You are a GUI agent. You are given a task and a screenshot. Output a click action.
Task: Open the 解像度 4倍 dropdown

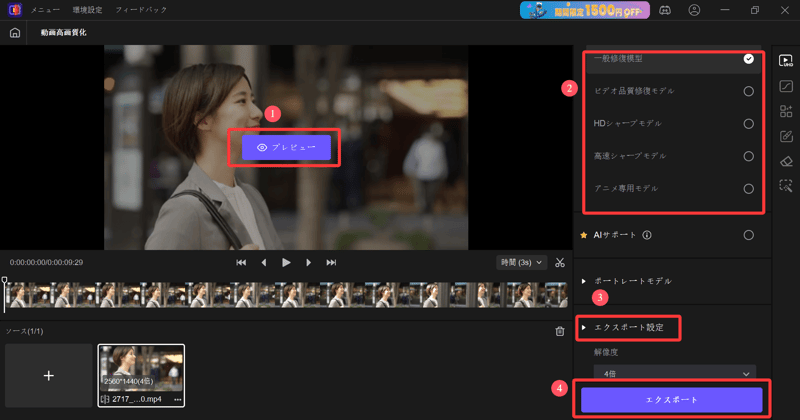coord(672,373)
